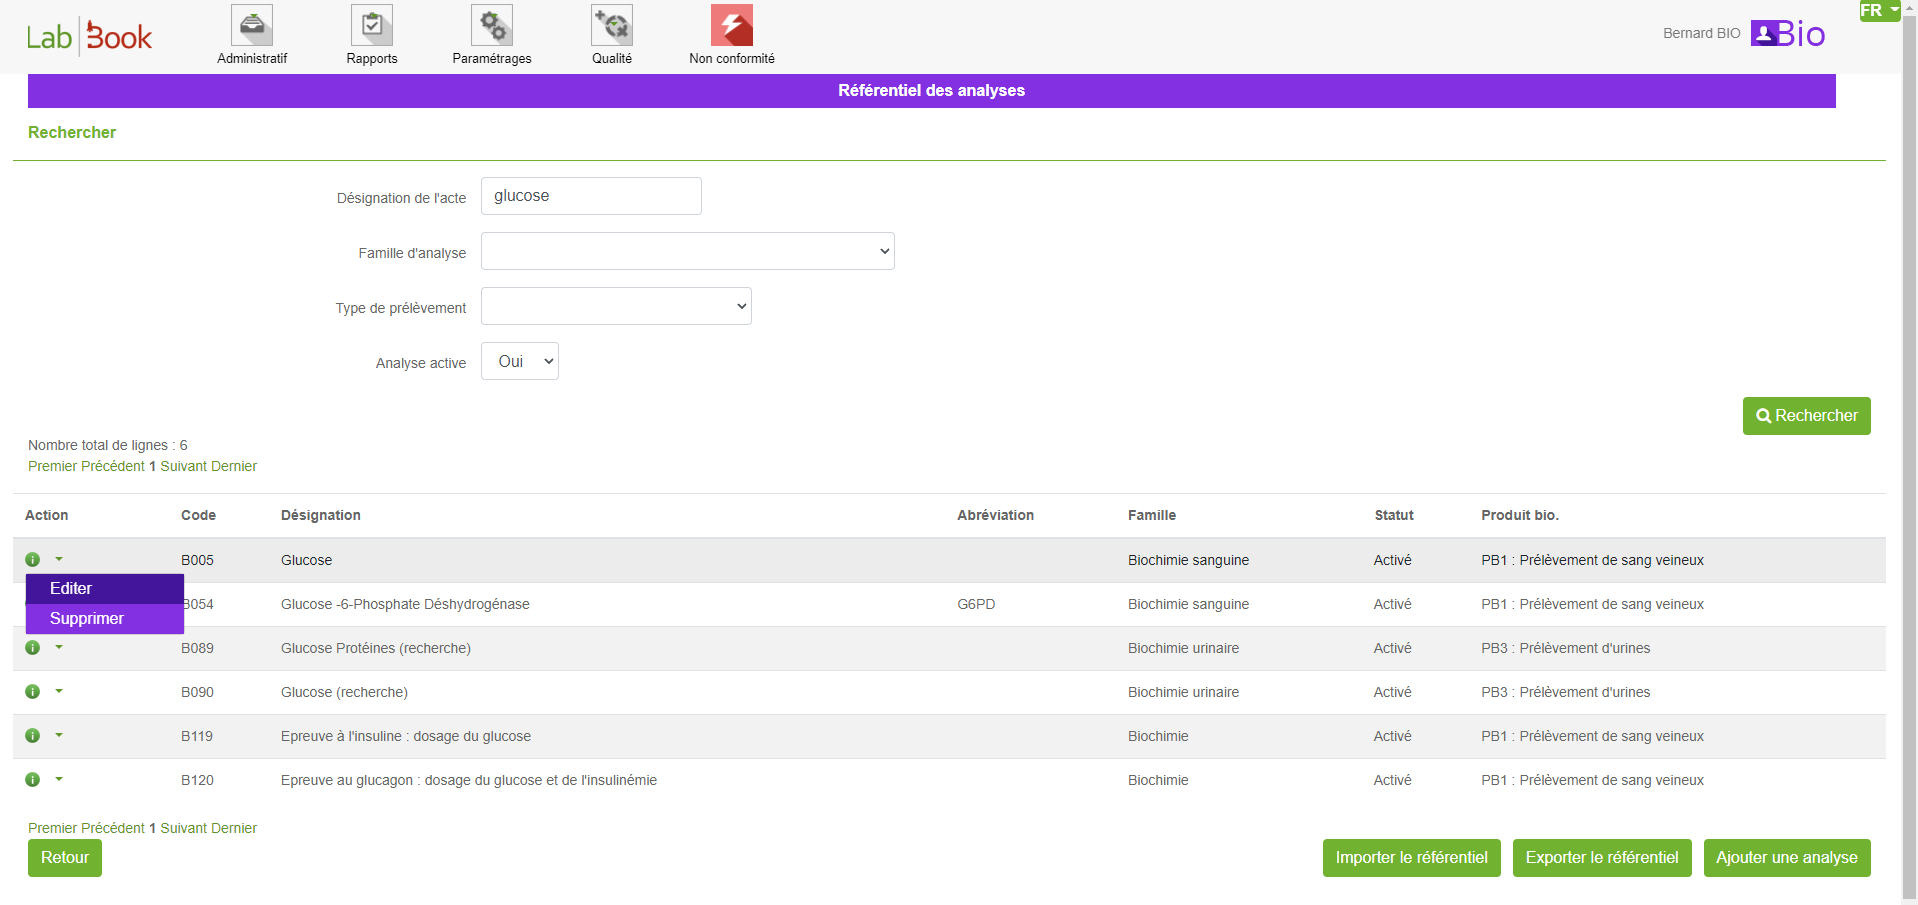1918x905 pixels.
Task: Open the Administratif menu icon
Action: pos(252,26)
